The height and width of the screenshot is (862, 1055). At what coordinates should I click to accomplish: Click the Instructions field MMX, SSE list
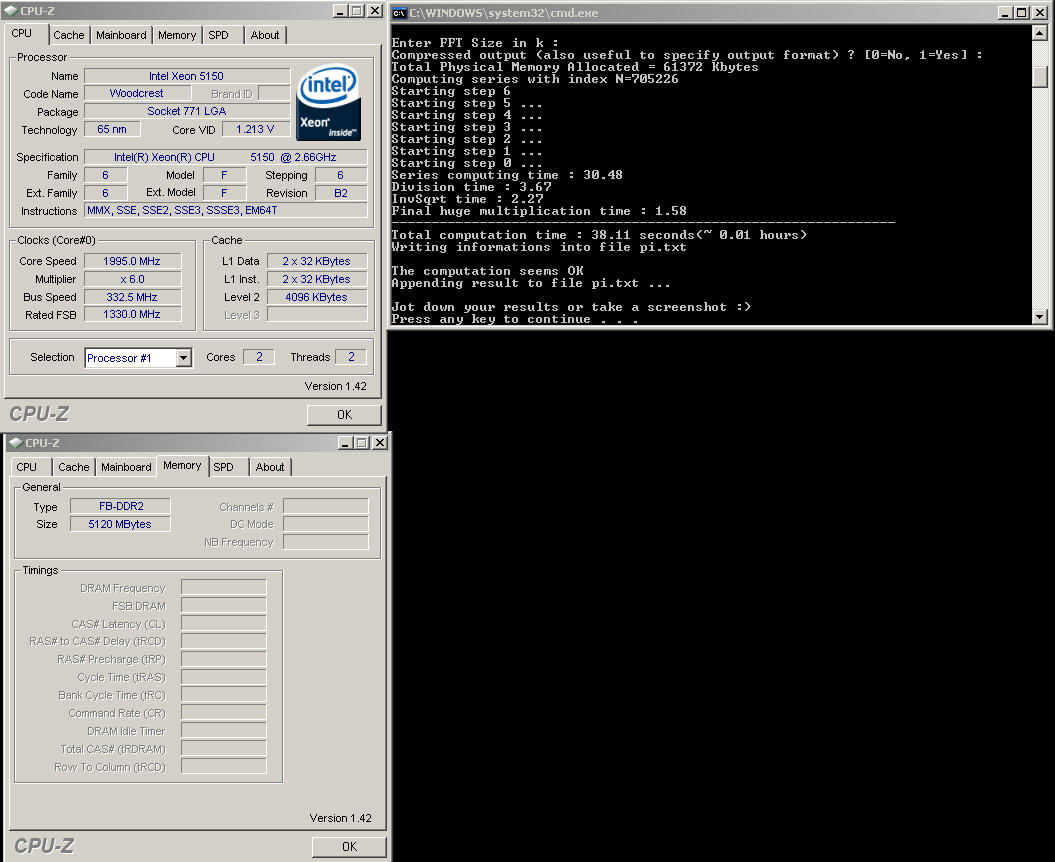225,211
